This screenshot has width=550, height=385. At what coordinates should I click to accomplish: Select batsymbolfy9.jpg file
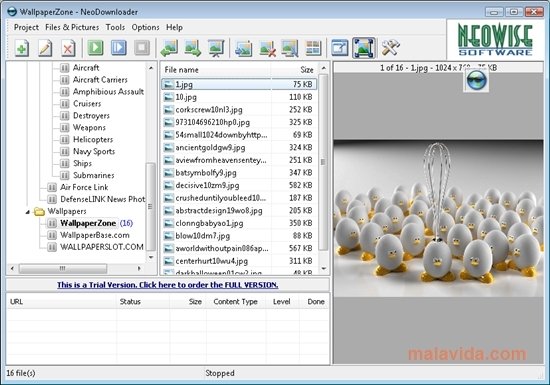pos(239,173)
